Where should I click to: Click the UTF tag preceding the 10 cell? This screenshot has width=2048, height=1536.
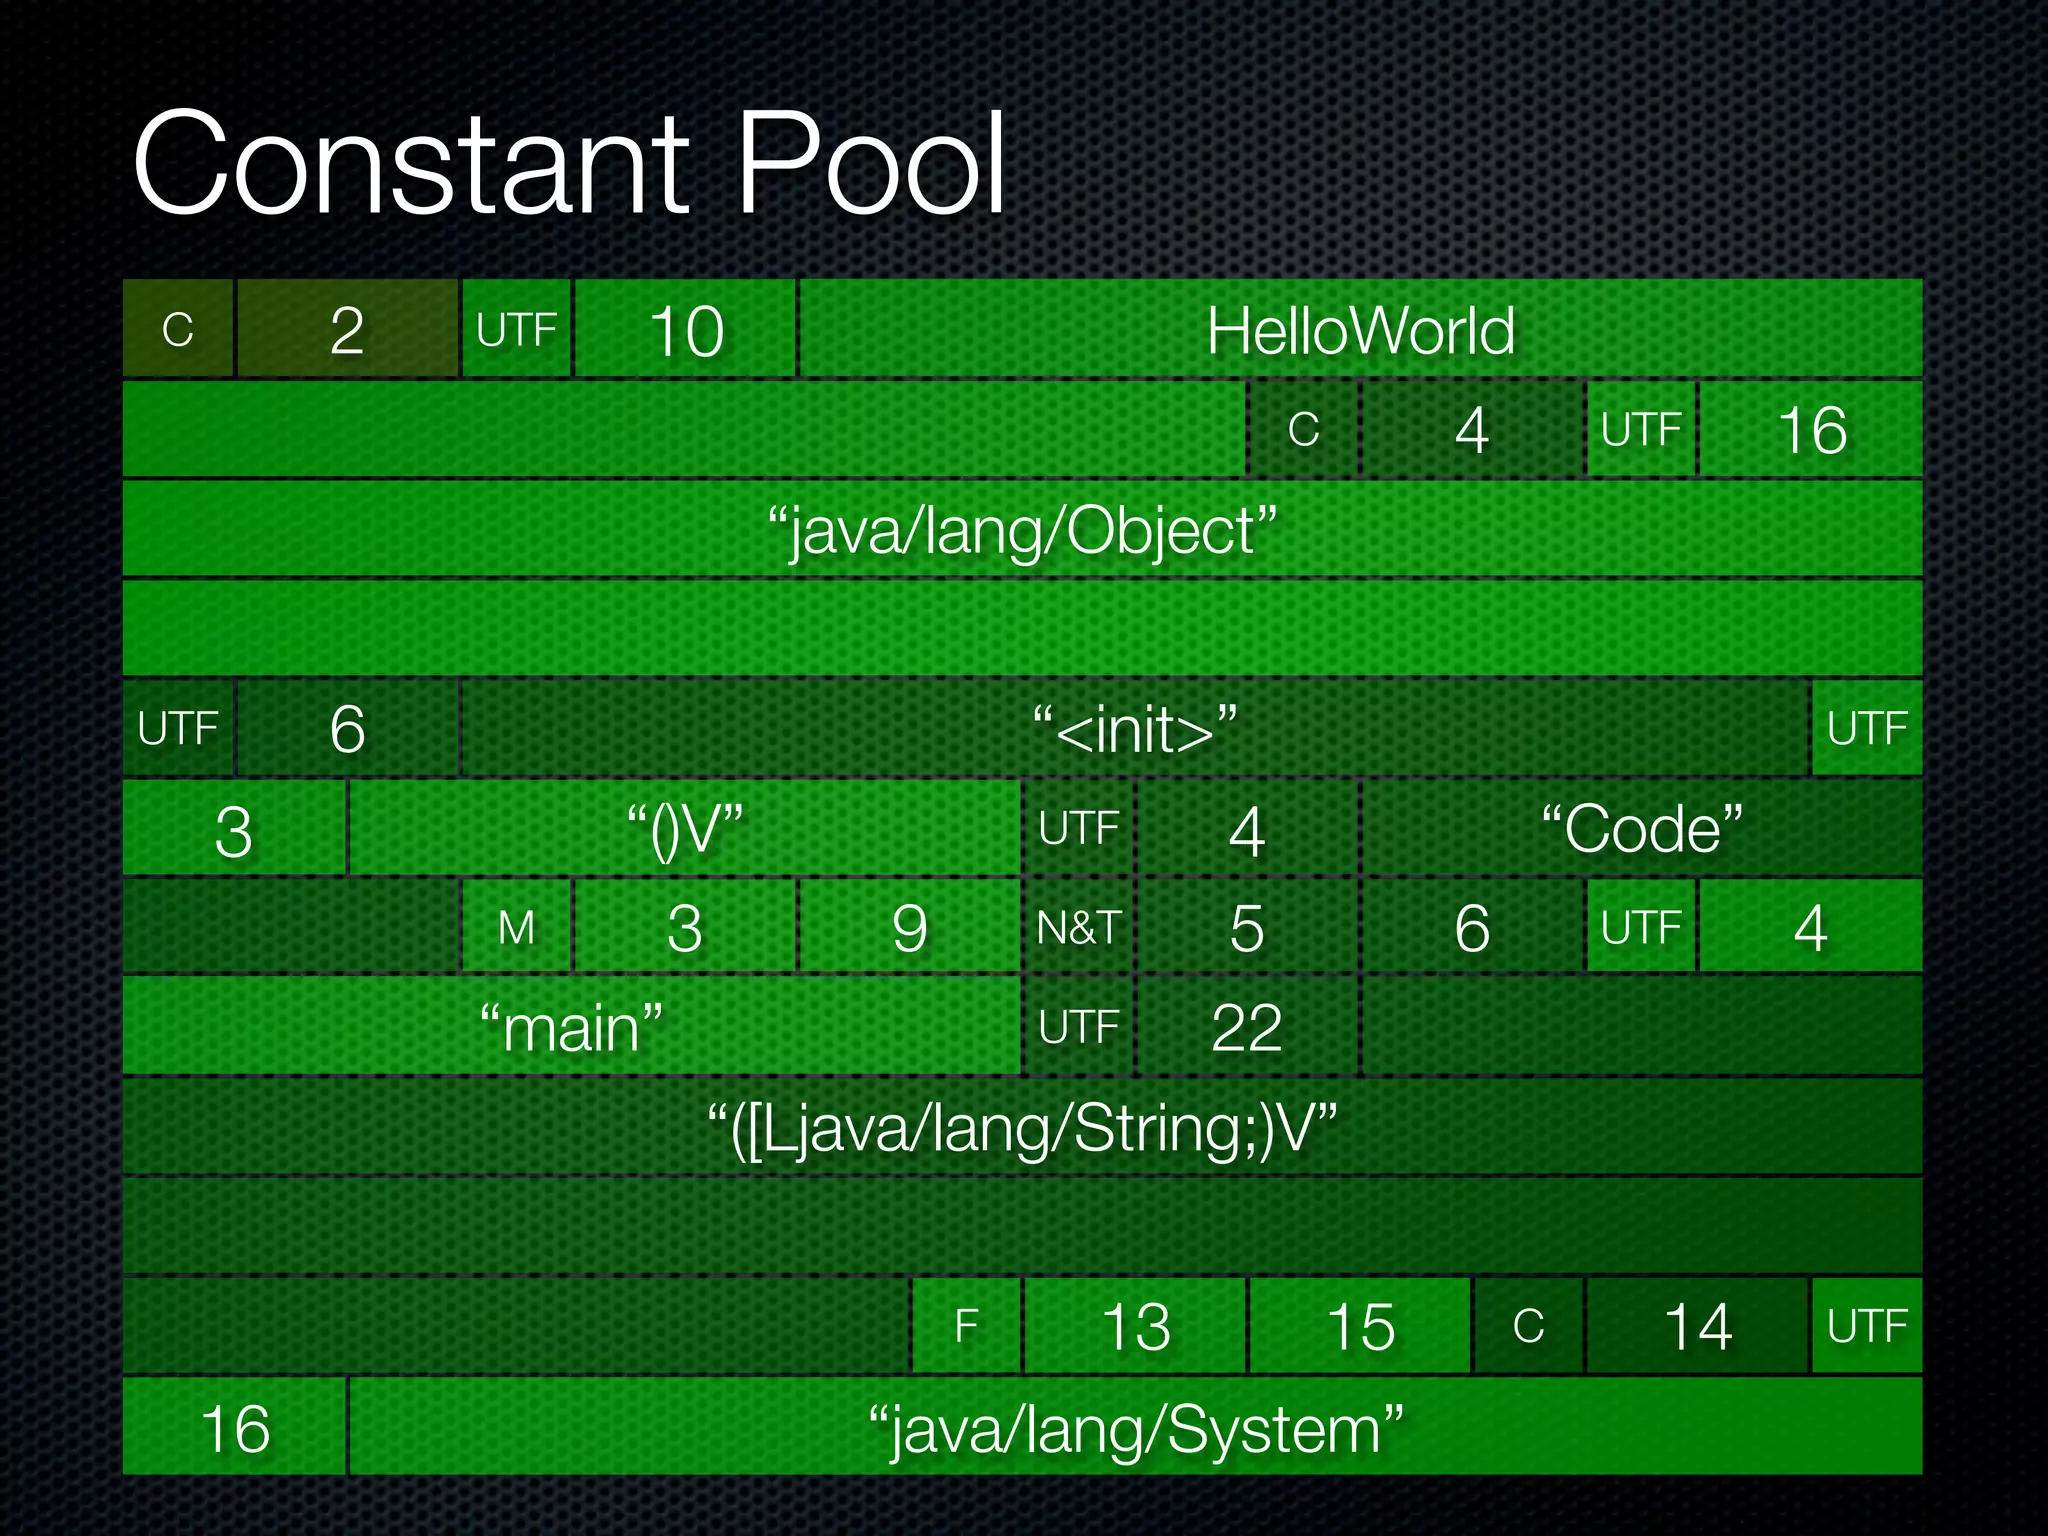pyautogui.click(x=516, y=329)
